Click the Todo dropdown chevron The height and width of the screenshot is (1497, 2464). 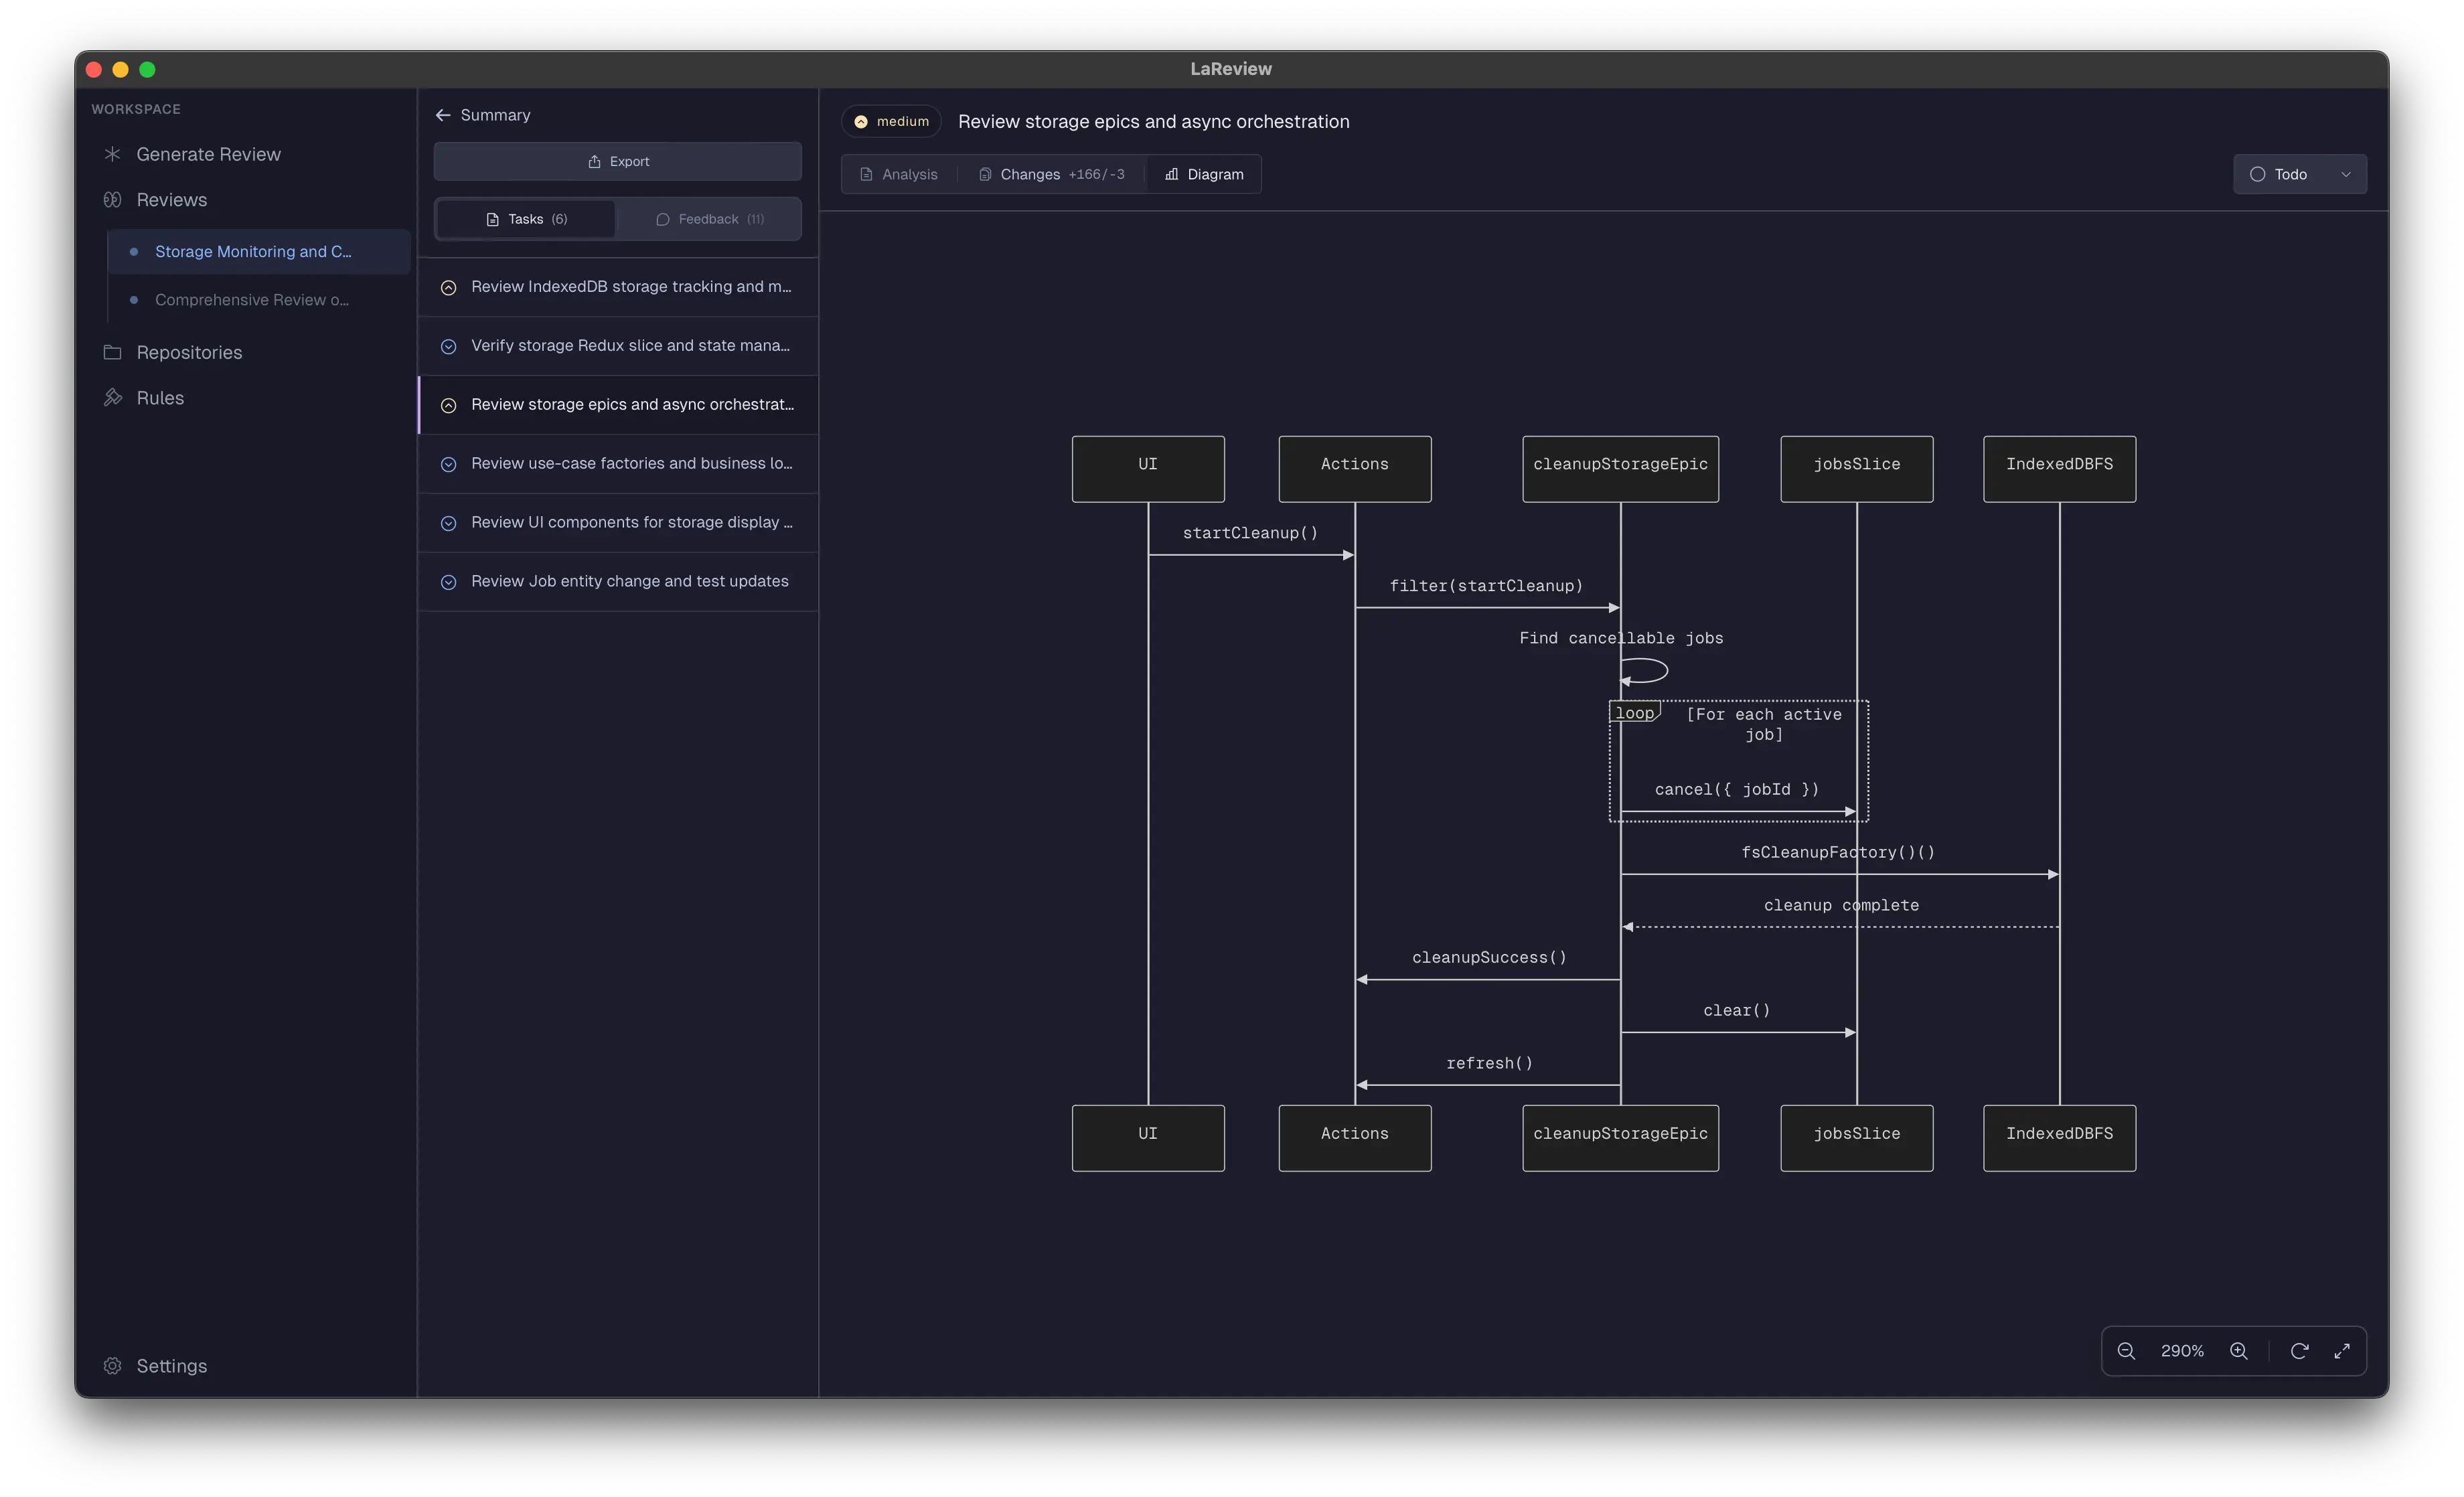(2346, 174)
